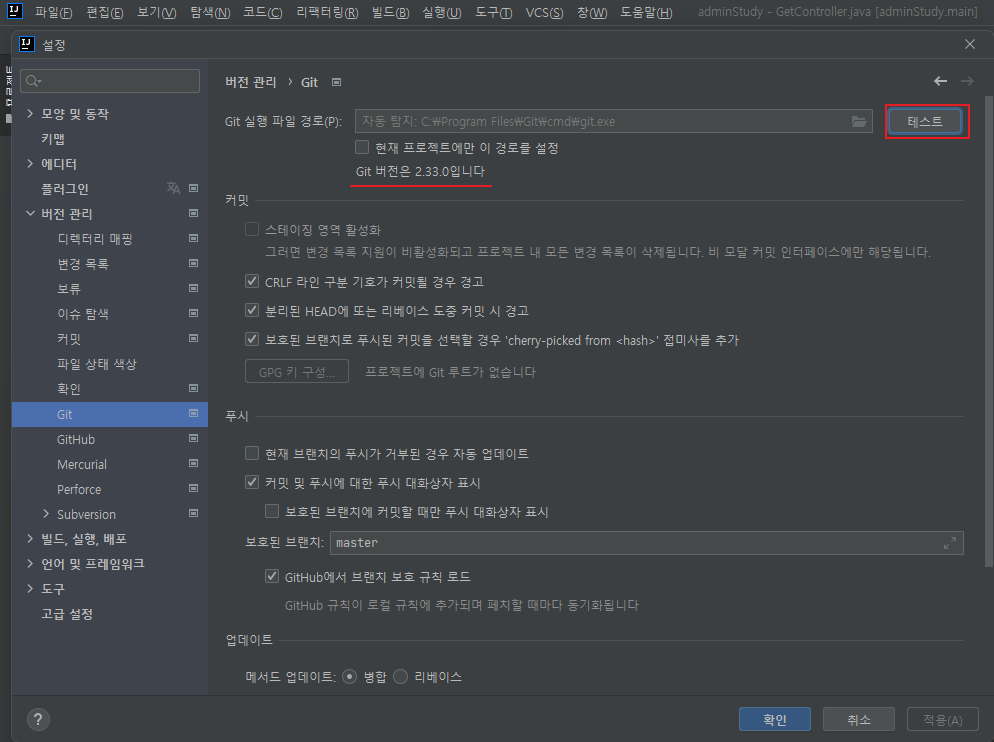Image resolution: width=994 pixels, height=742 pixels.
Task: Click the project settings icon in 확인 row
Action: [193, 388]
